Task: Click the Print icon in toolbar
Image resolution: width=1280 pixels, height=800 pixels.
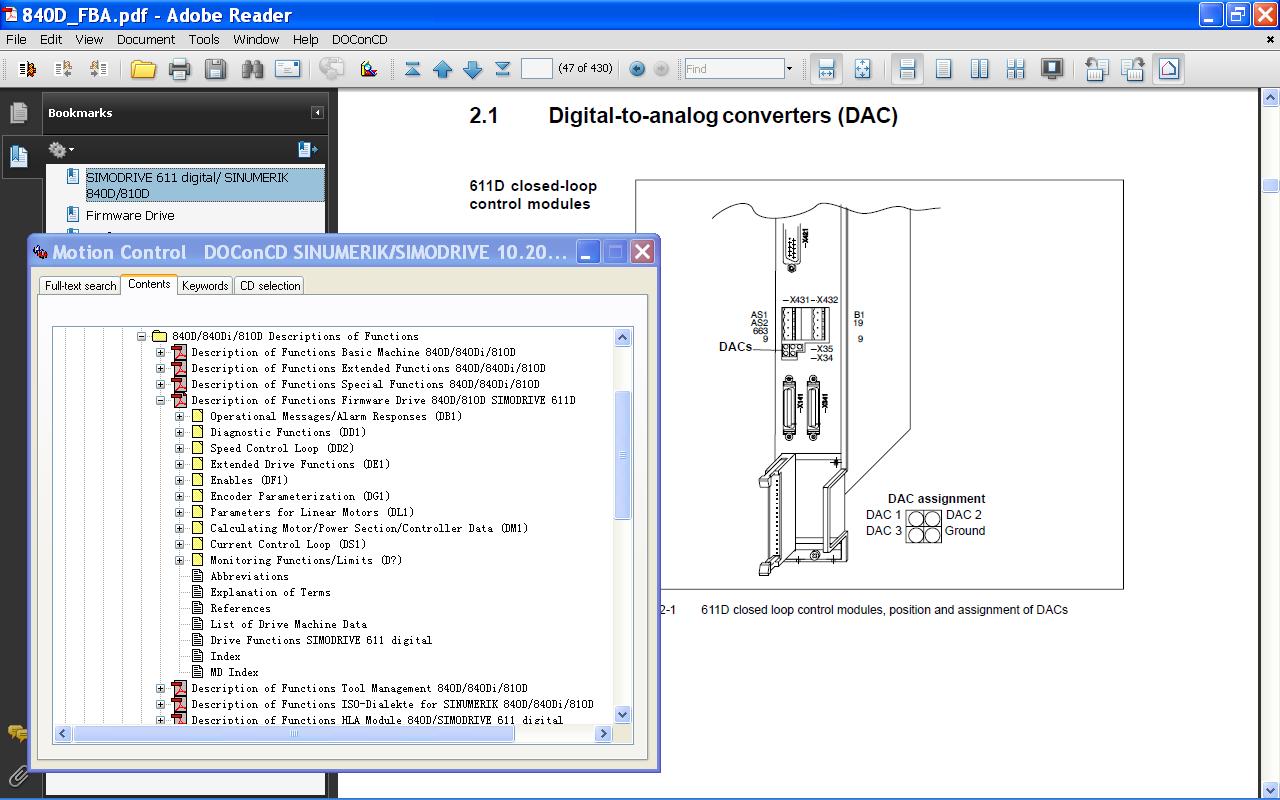Action: pyautogui.click(x=179, y=69)
